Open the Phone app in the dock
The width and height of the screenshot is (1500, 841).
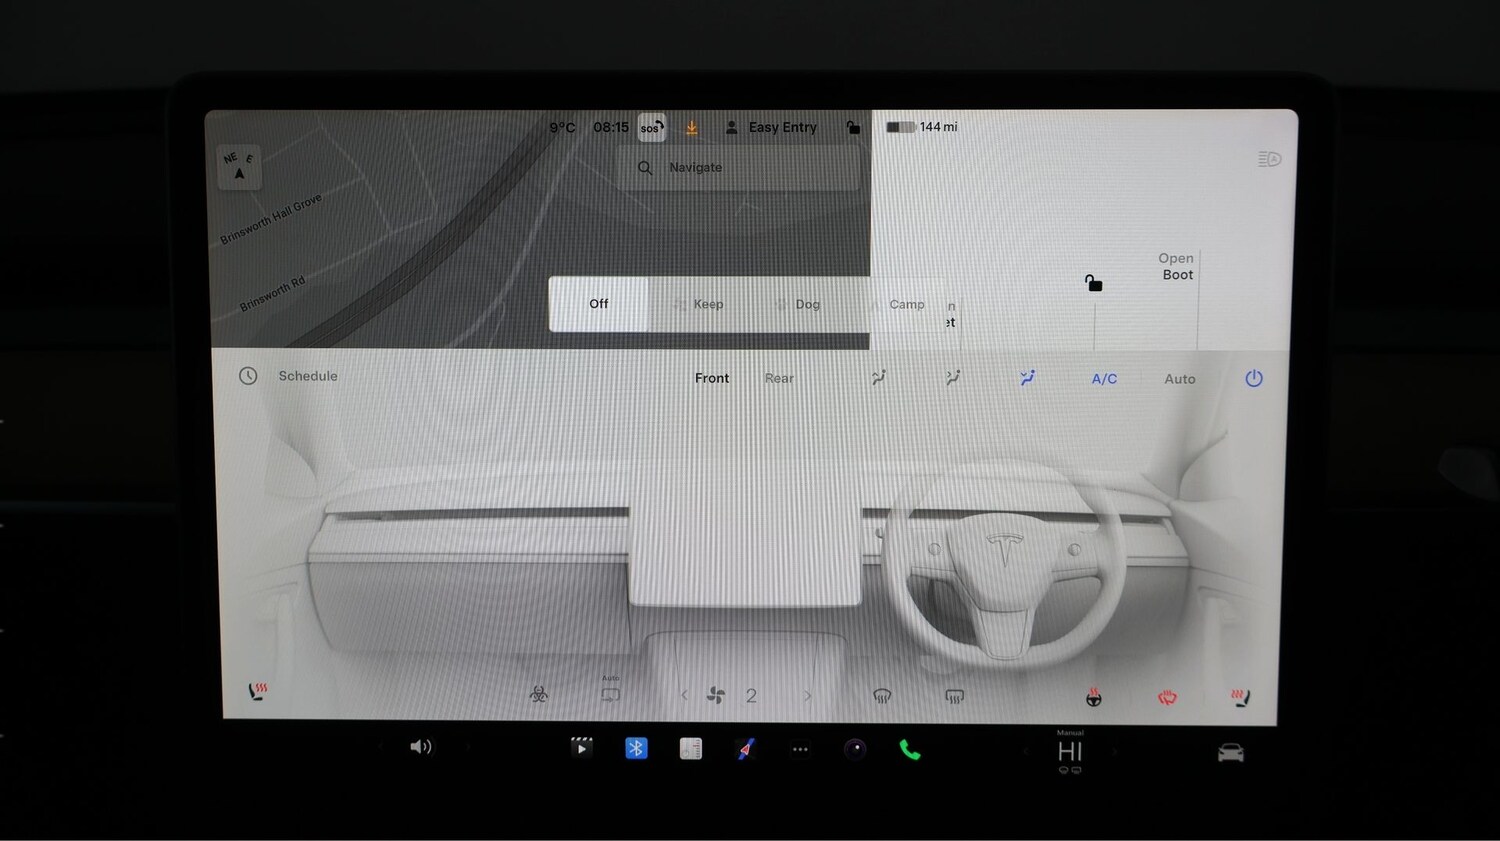tap(909, 747)
